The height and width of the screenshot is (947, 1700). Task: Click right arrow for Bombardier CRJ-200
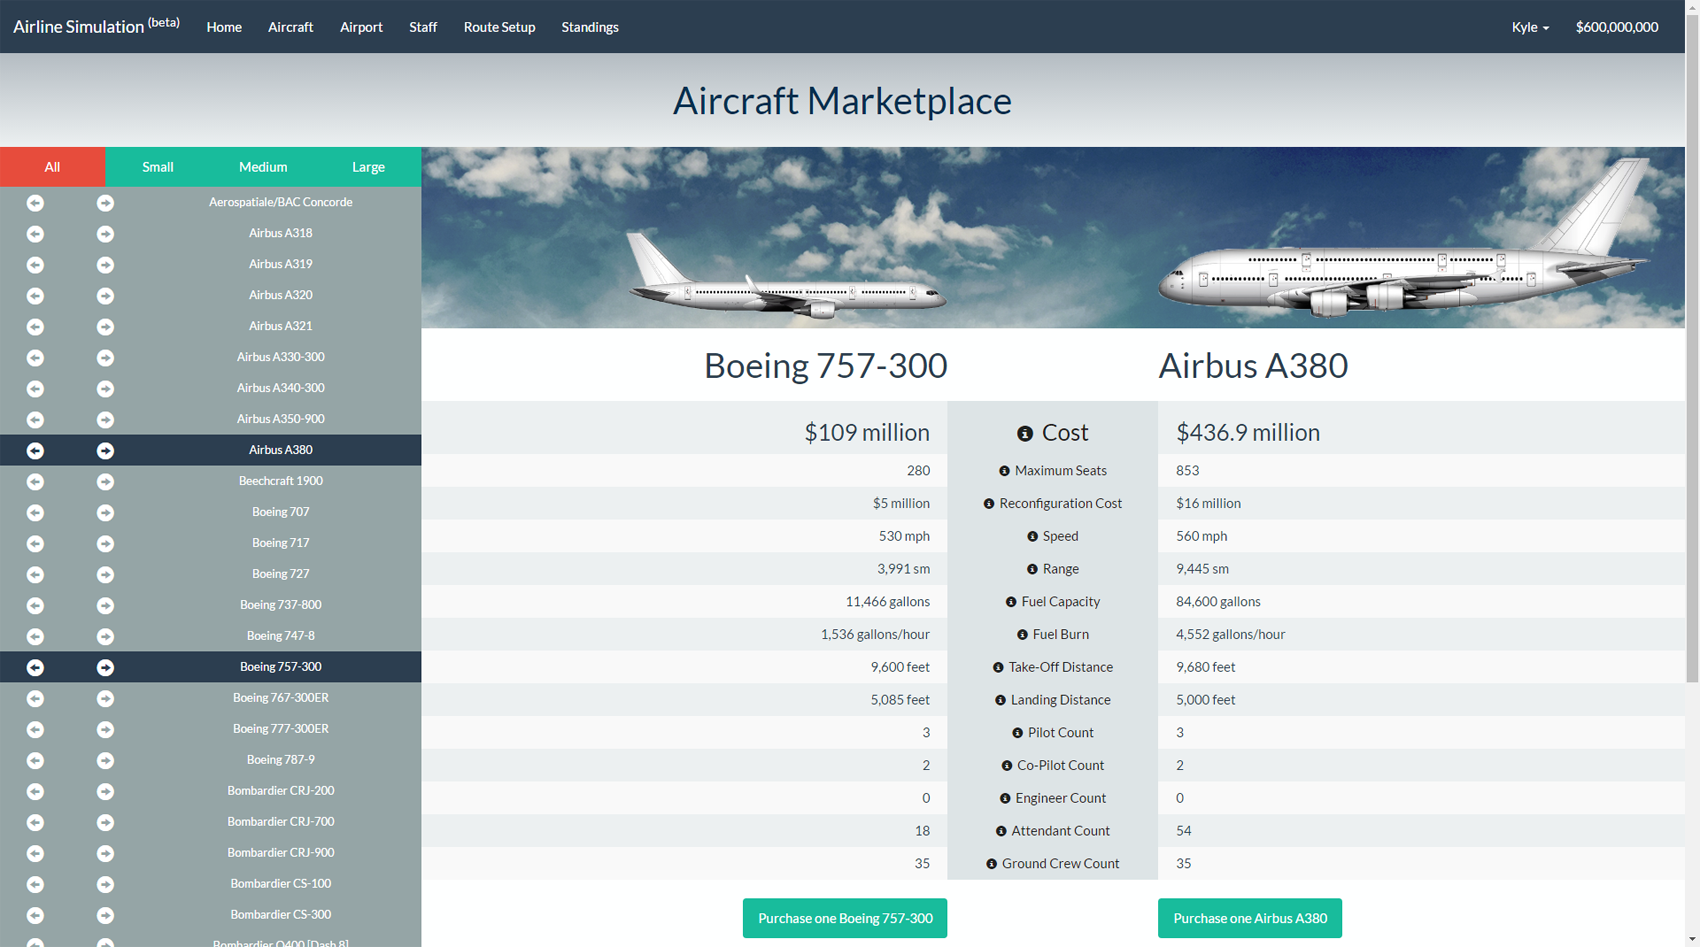coord(105,792)
